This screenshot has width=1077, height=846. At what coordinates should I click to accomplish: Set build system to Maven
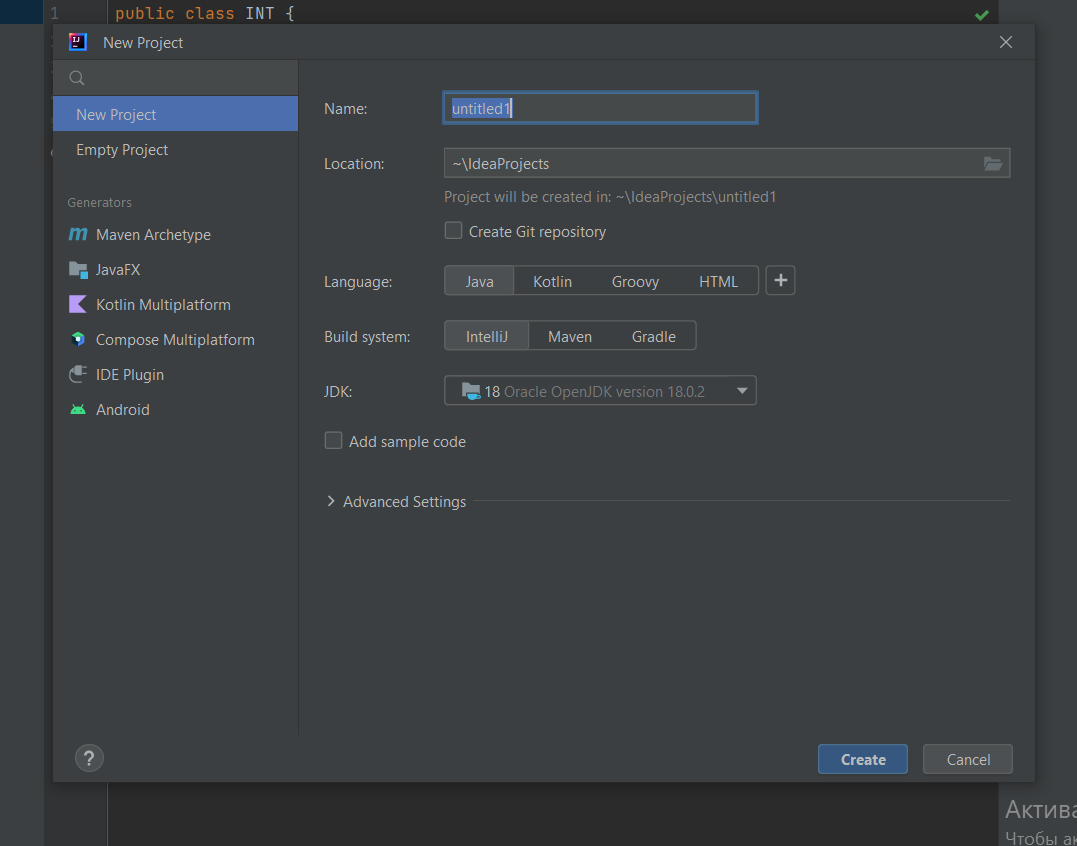pyautogui.click(x=570, y=336)
